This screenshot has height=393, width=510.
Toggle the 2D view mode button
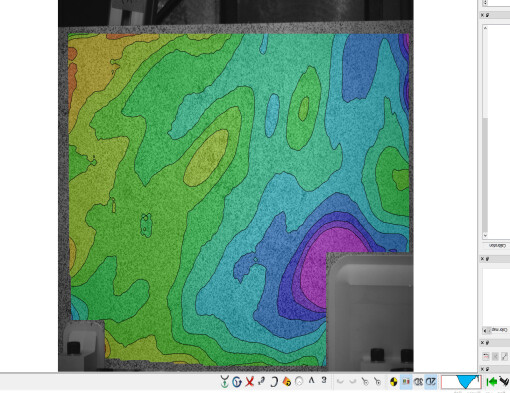coord(431,382)
